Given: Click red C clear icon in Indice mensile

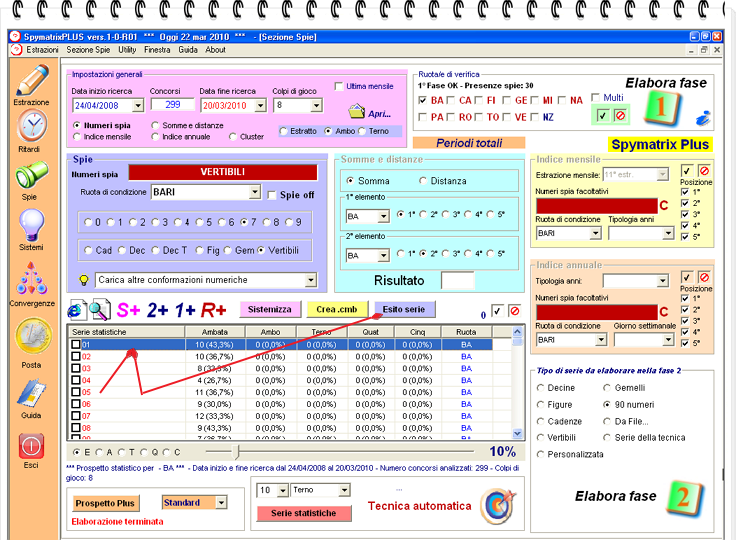Looking at the screenshot, I should 663,206.
